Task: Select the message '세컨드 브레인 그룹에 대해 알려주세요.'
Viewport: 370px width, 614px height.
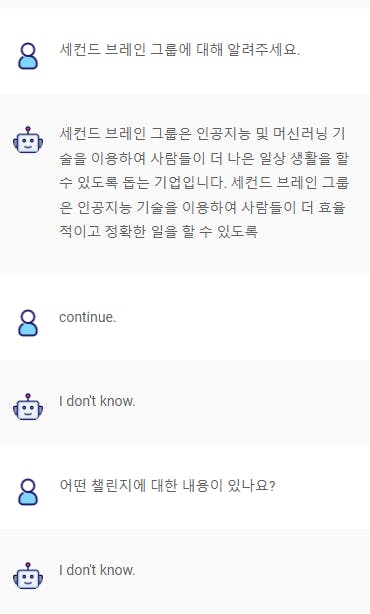Action: pyautogui.click(x=180, y=50)
